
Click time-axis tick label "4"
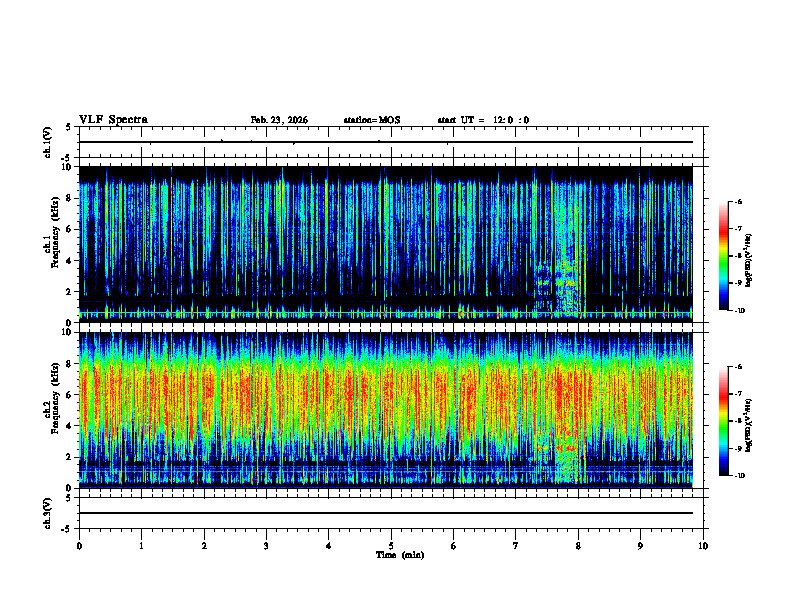coord(328,546)
